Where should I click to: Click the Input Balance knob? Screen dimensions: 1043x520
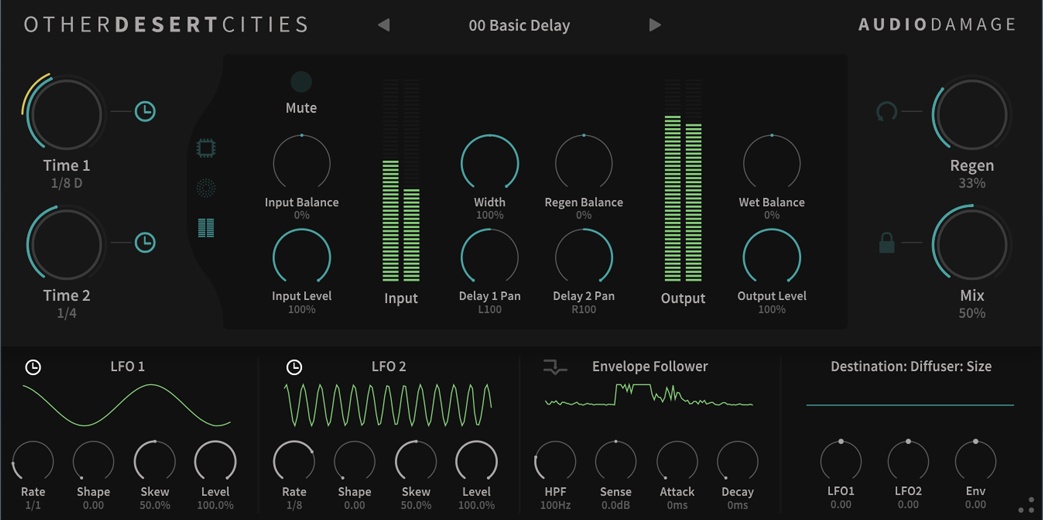coord(301,163)
